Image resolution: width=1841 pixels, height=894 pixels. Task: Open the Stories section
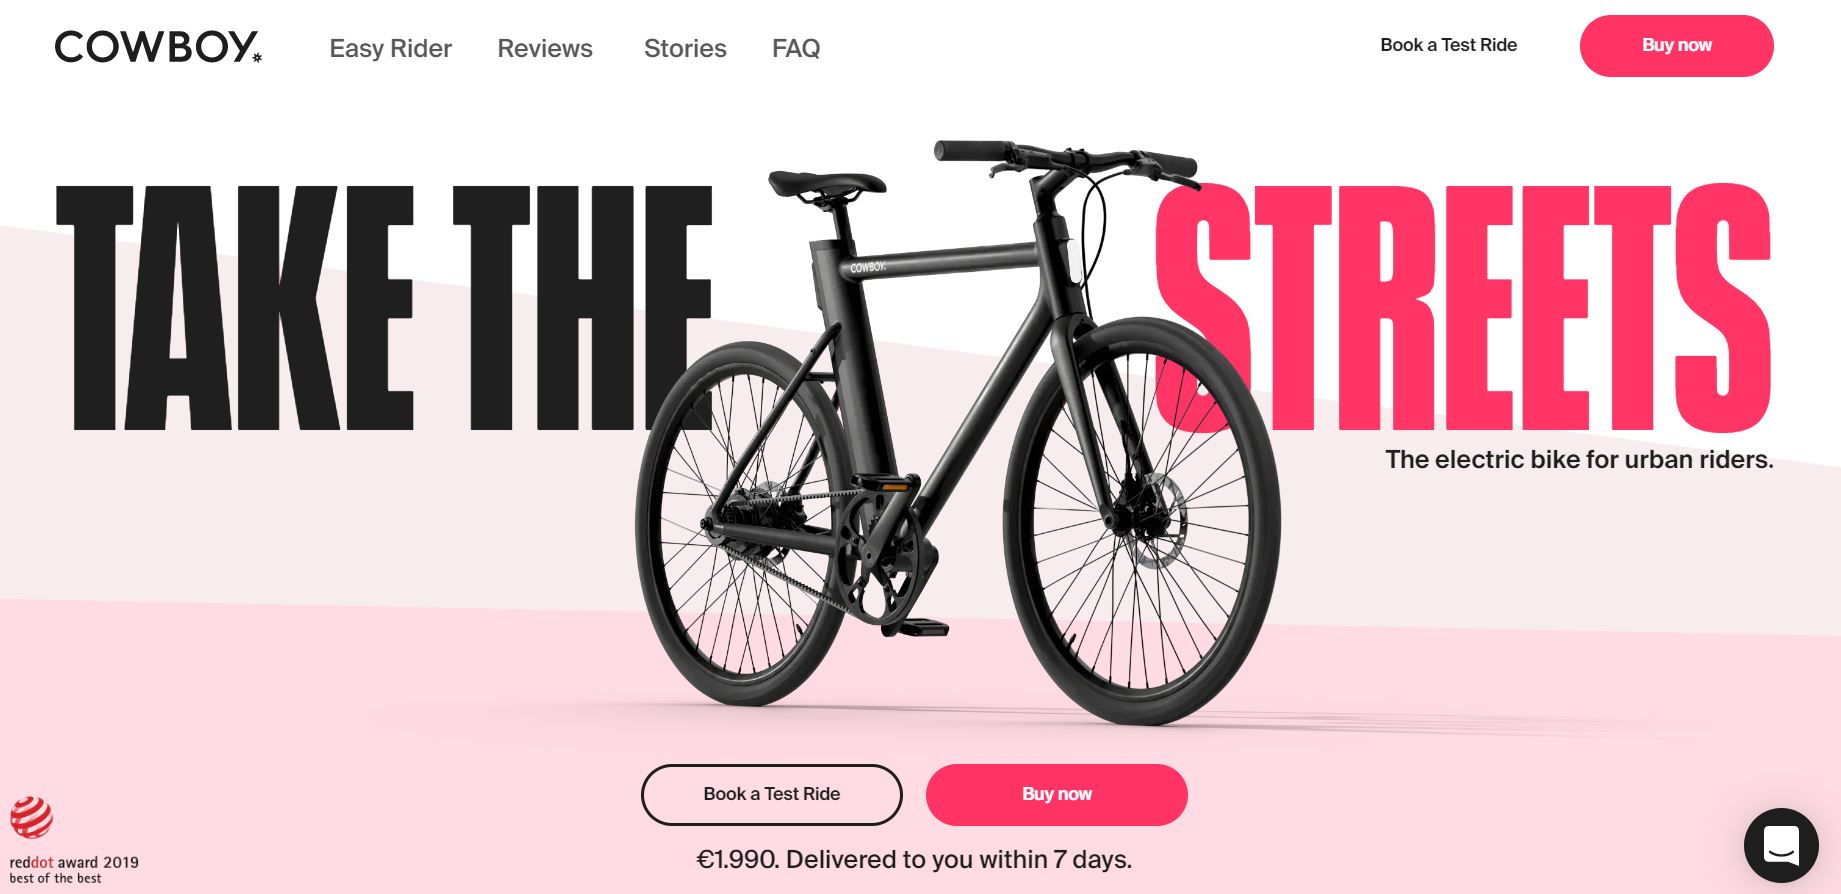[x=685, y=48]
